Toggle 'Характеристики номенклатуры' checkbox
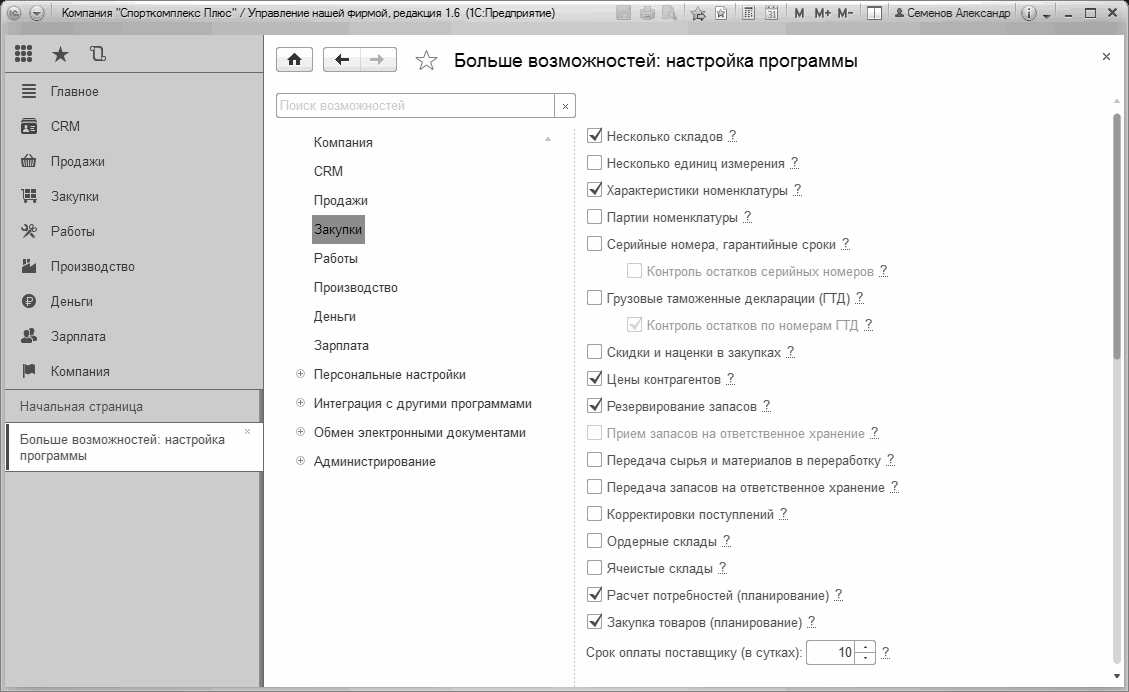Image resolution: width=1129 pixels, height=692 pixels. pyautogui.click(x=594, y=189)
